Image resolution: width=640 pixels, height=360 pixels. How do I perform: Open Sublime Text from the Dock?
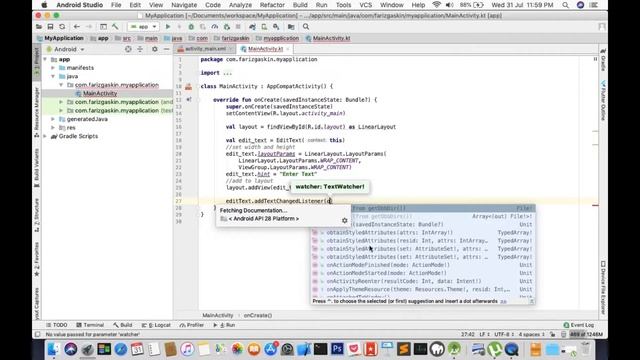point(404,349)
